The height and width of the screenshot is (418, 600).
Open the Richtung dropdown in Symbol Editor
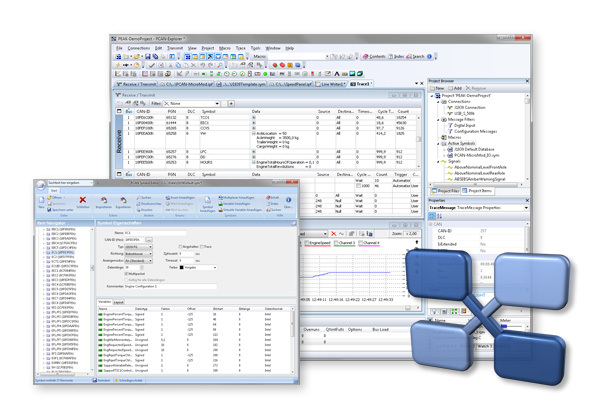click(x=139, y=254)
